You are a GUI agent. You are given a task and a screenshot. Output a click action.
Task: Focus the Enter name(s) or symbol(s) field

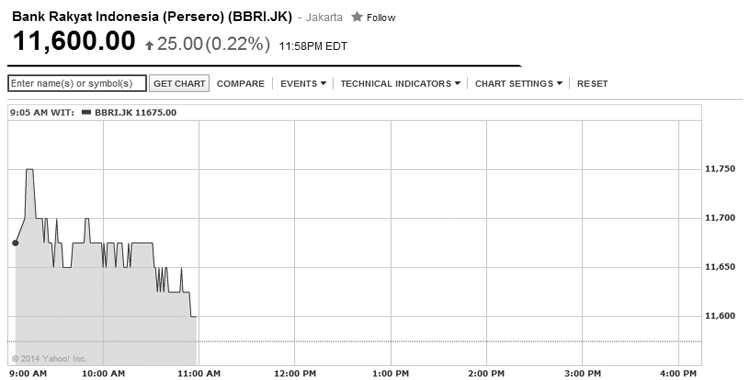click(x=77, y=83)
